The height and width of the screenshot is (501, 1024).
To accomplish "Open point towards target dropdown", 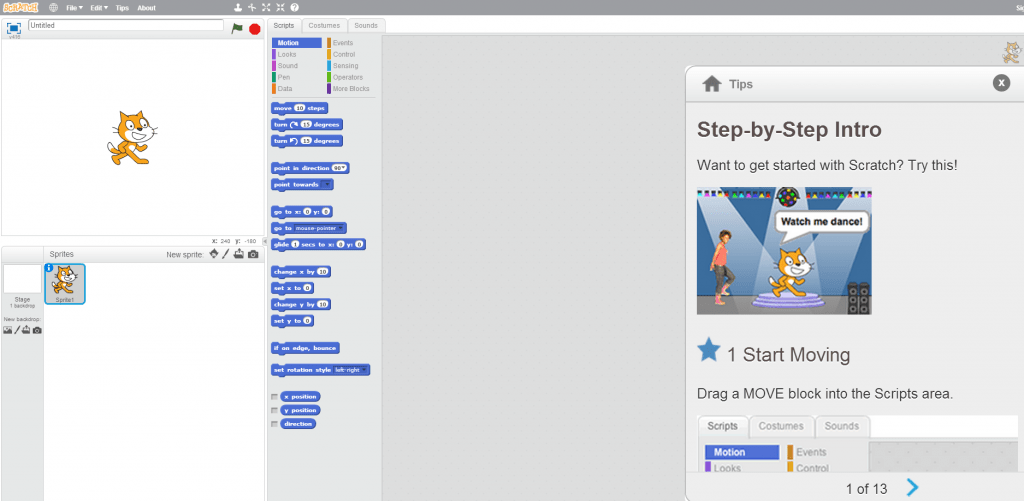I will (326, 184).
